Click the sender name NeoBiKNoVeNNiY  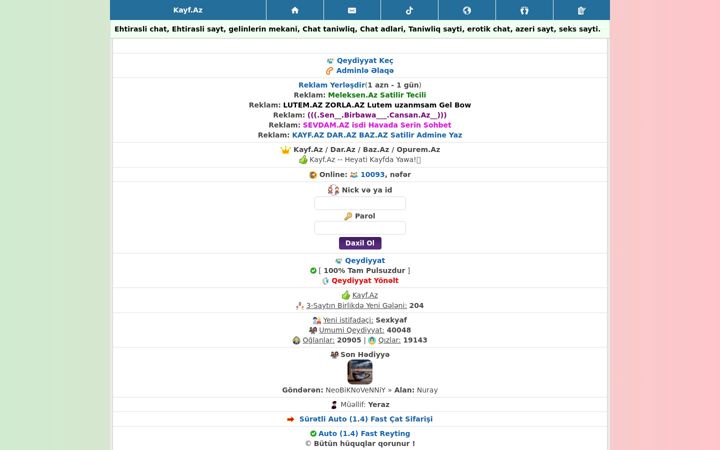355,390
